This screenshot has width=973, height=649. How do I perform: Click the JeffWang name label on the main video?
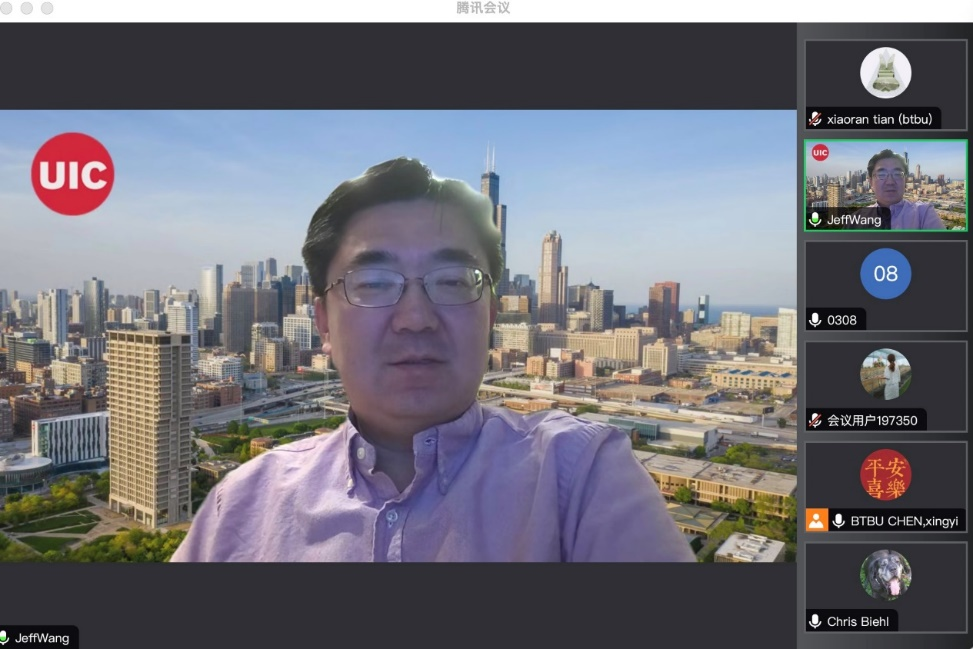pyautogui.click(x=42, y=638)
